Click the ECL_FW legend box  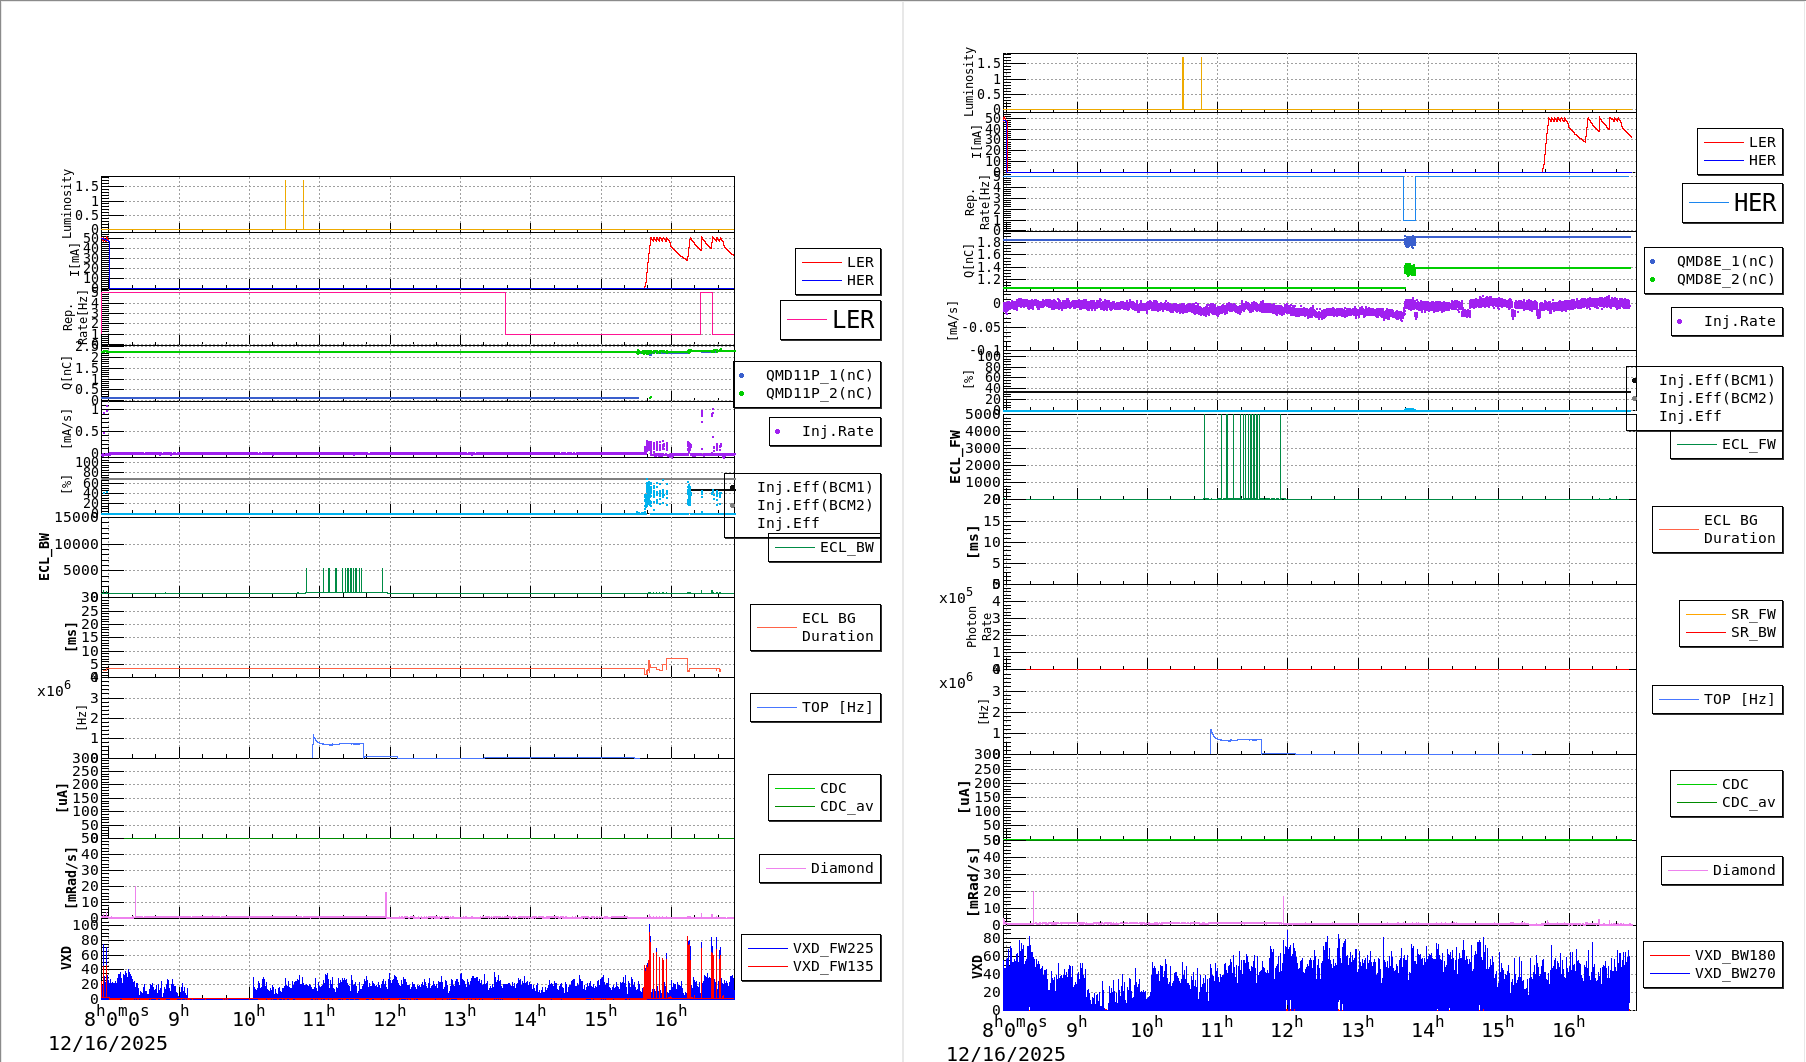click(1727, 444)
